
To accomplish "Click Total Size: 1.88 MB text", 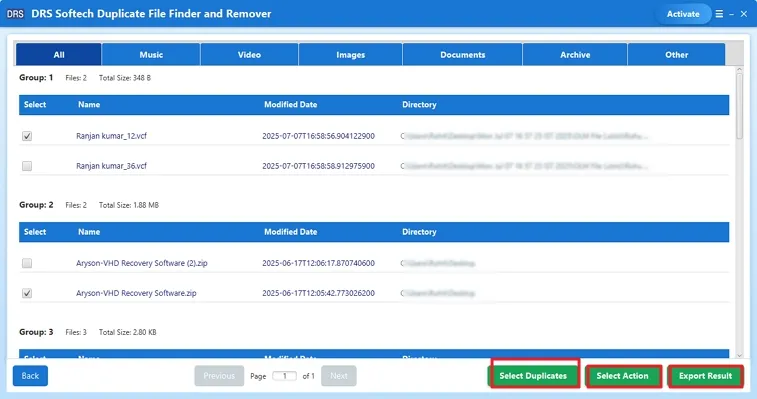I will click(129, 205).
